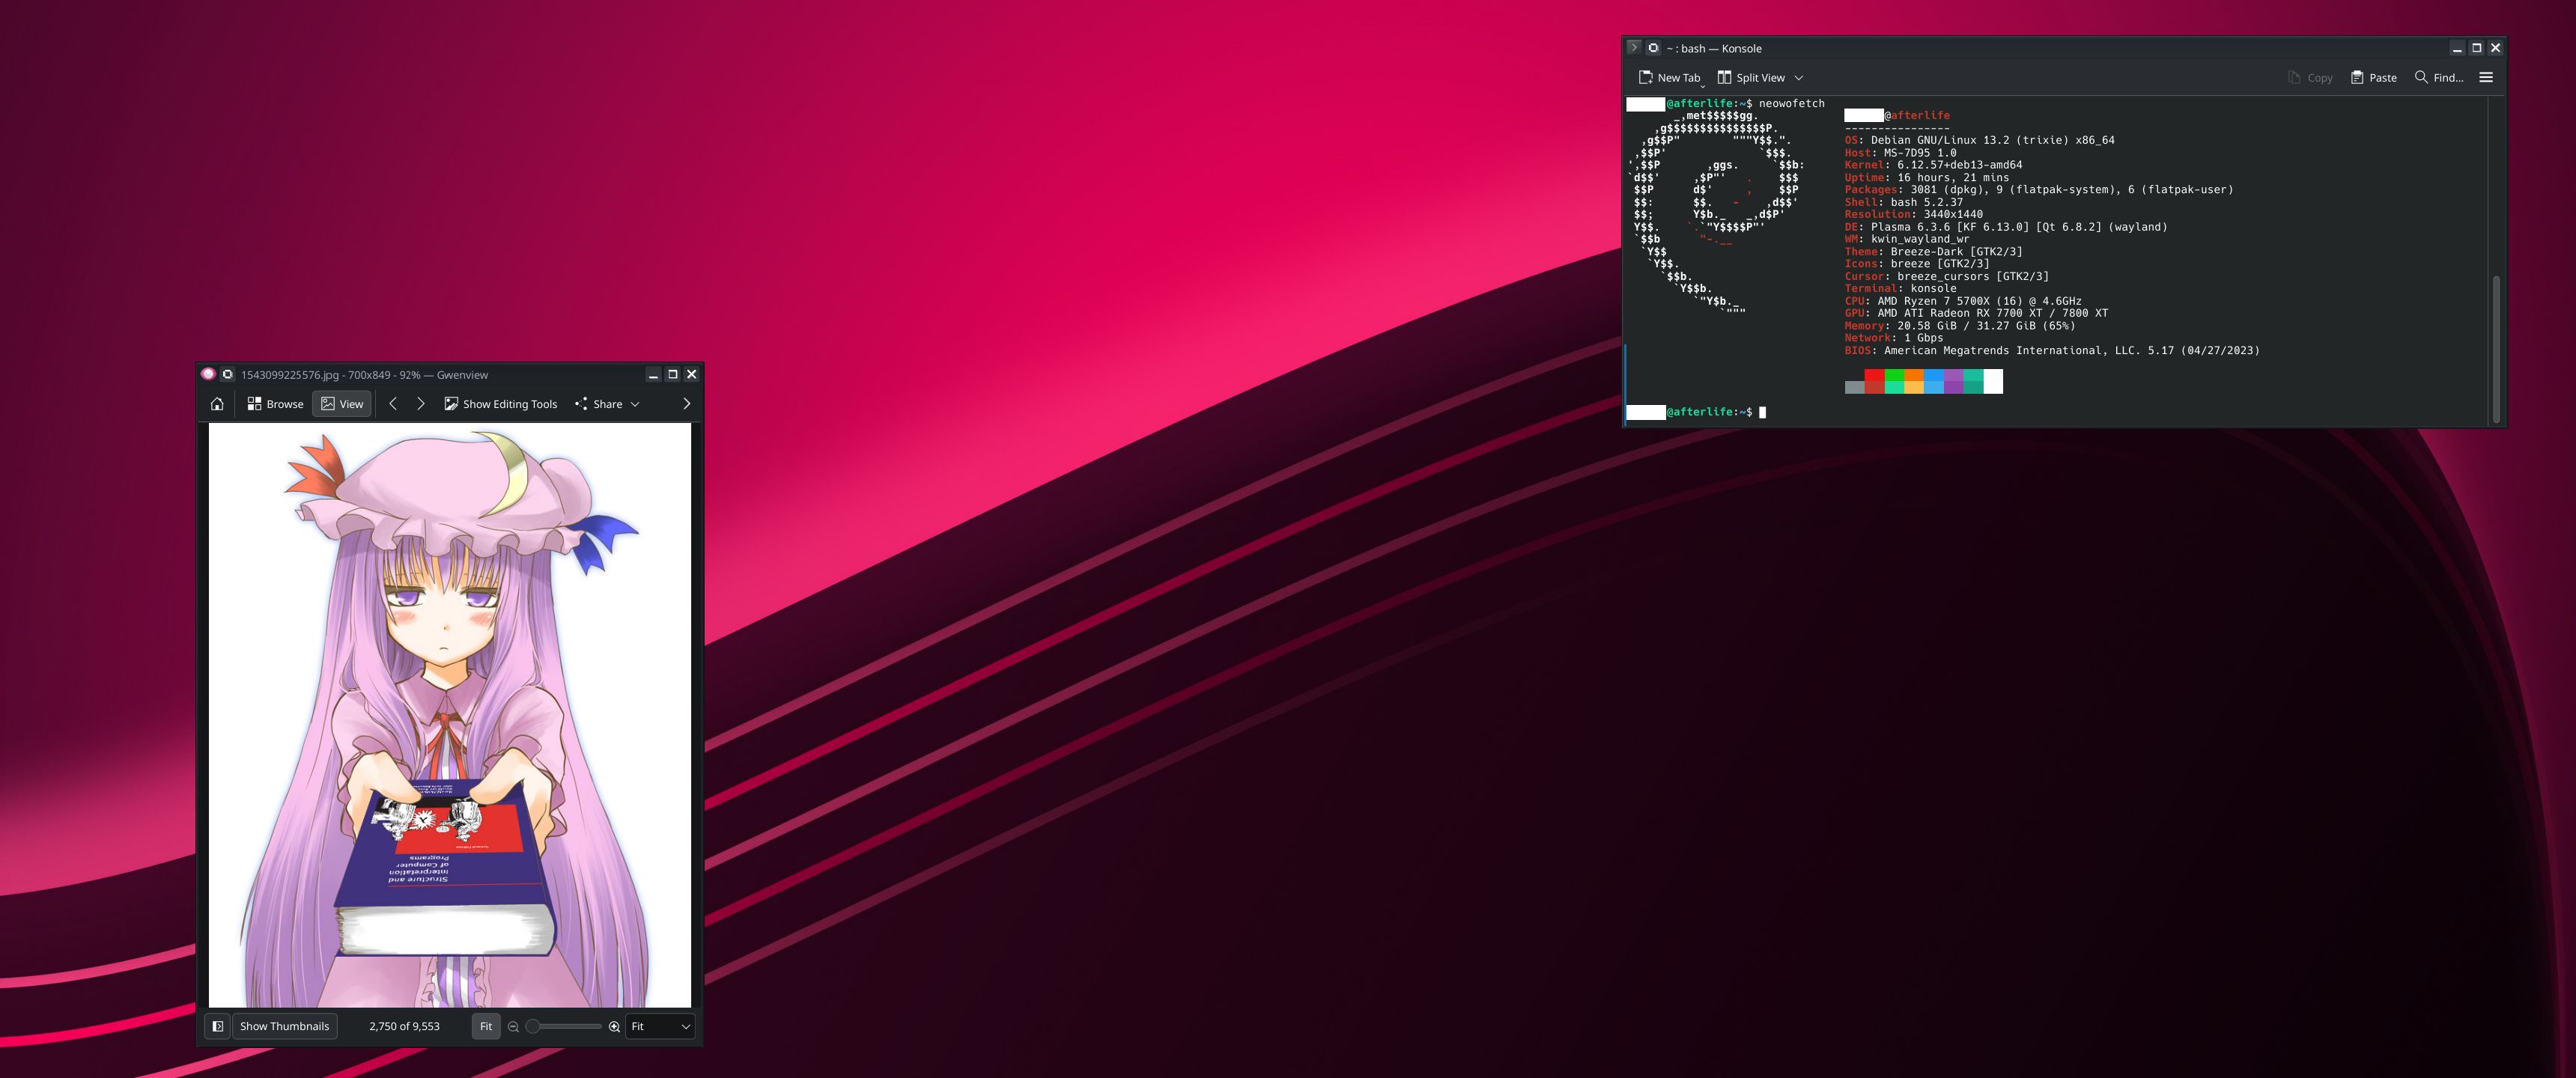Toggle the Gwenview sidebar button
The image size is (2576, 1078).
coord(217,1026)
